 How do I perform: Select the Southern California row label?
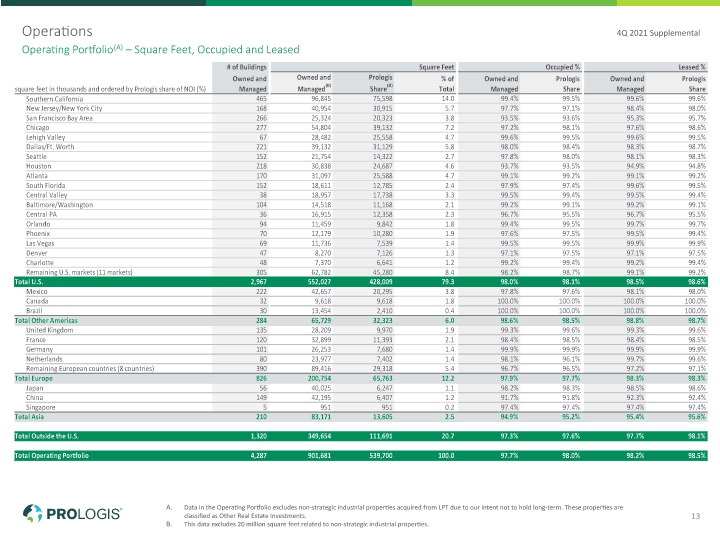(x=55, y=99)
